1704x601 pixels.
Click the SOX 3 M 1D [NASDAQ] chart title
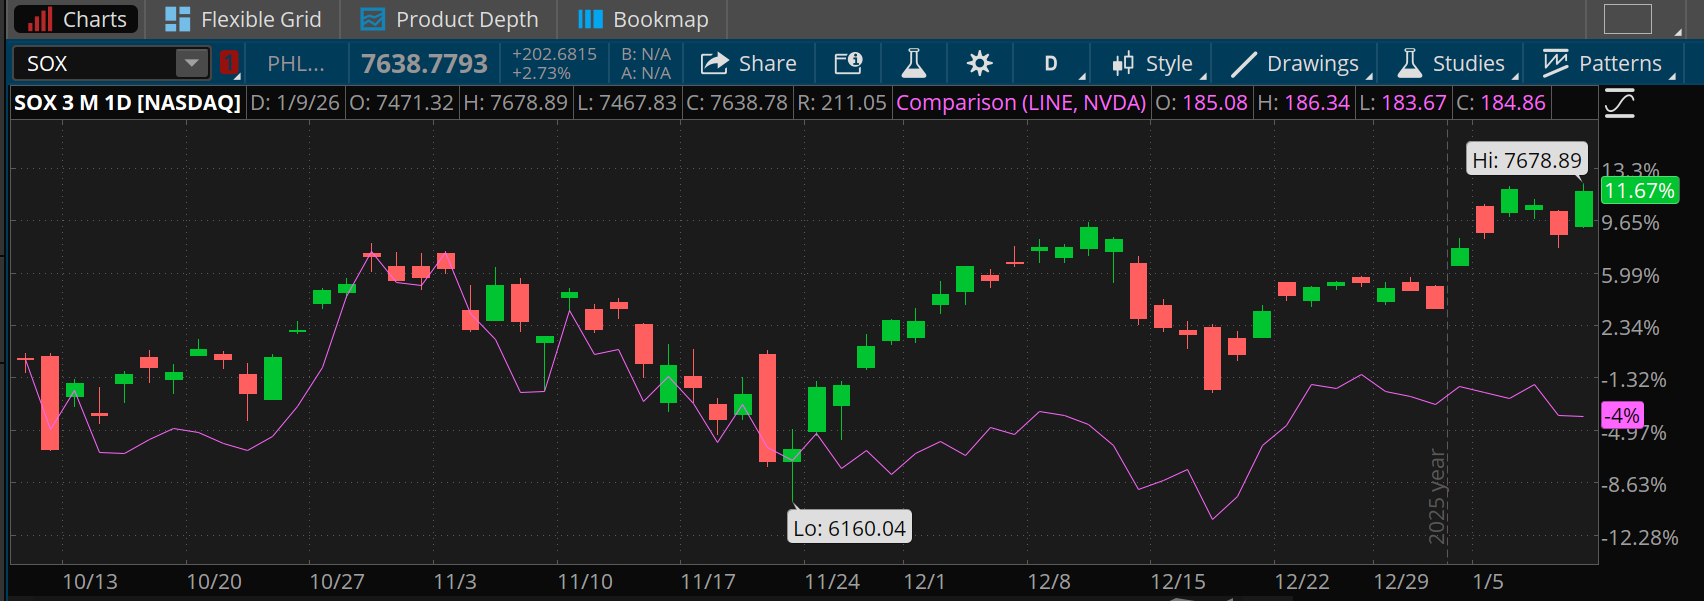coord(127,103)
